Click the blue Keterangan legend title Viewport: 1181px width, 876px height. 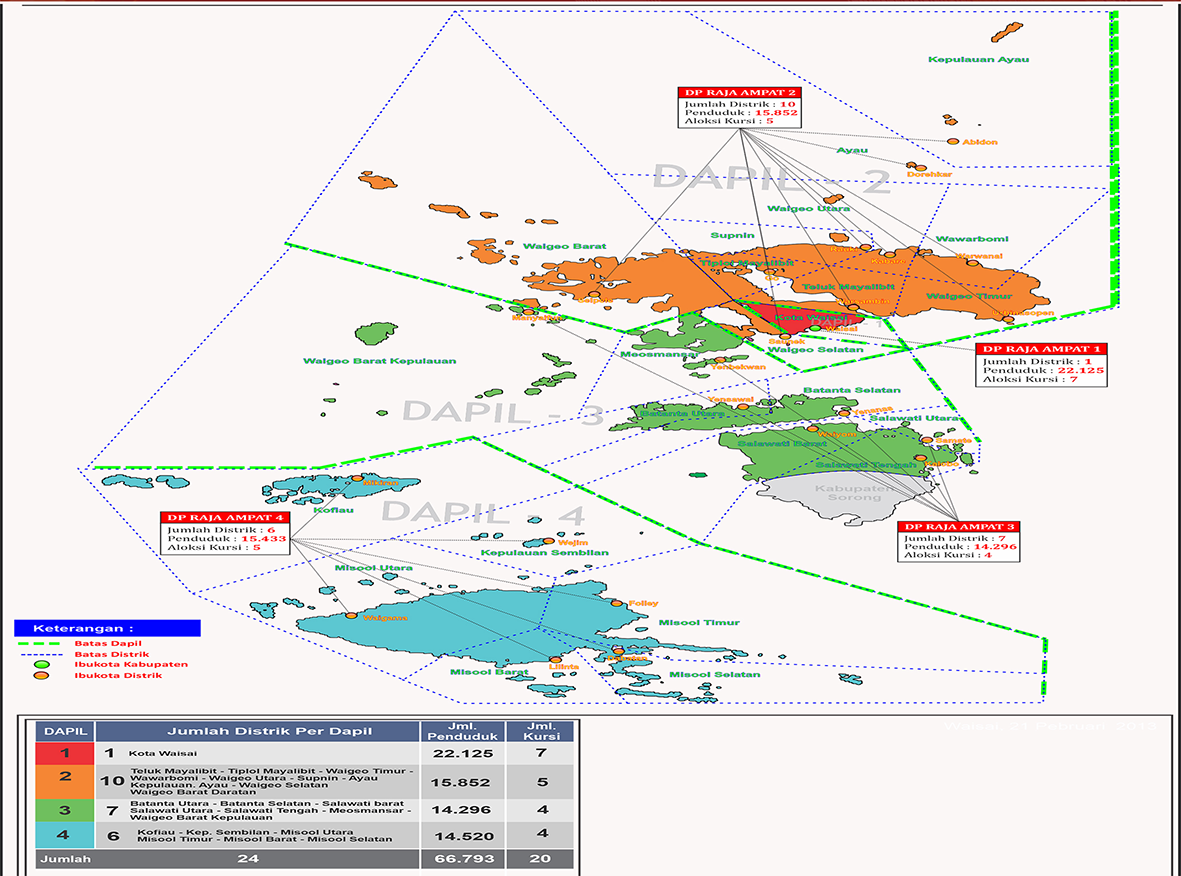pos(107,628)
